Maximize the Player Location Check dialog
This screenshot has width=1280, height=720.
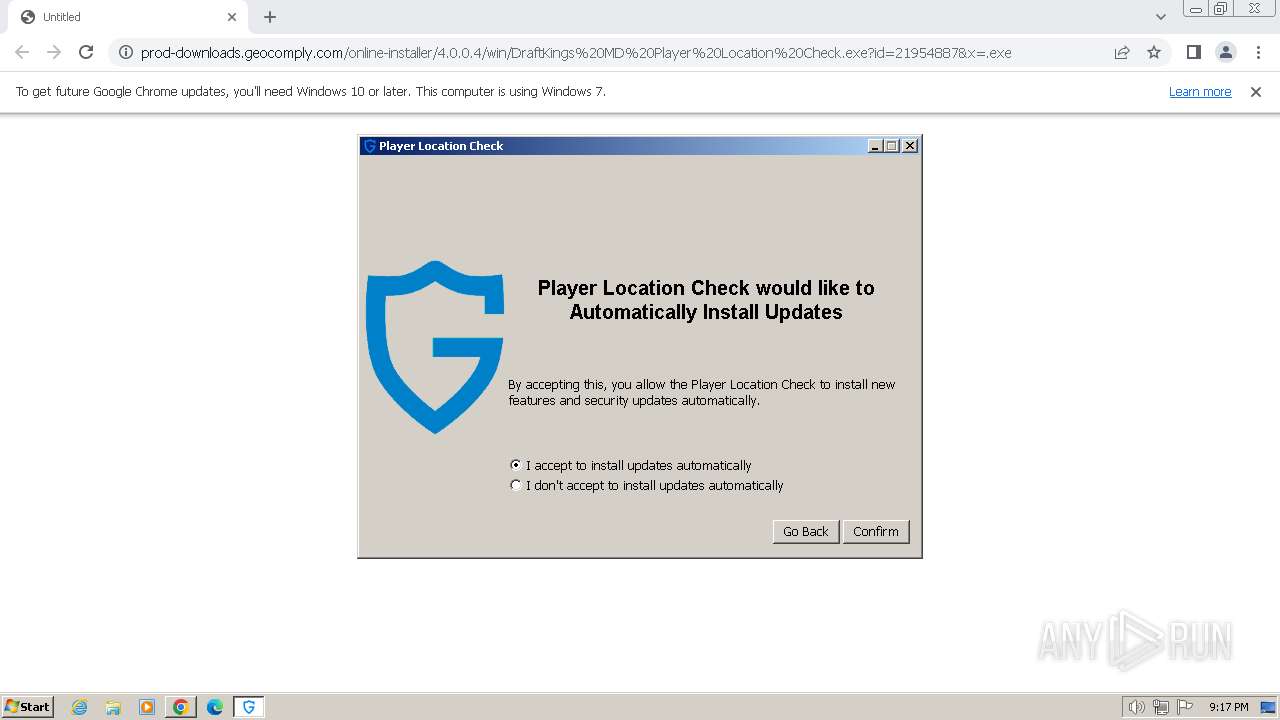click(892, 146)
